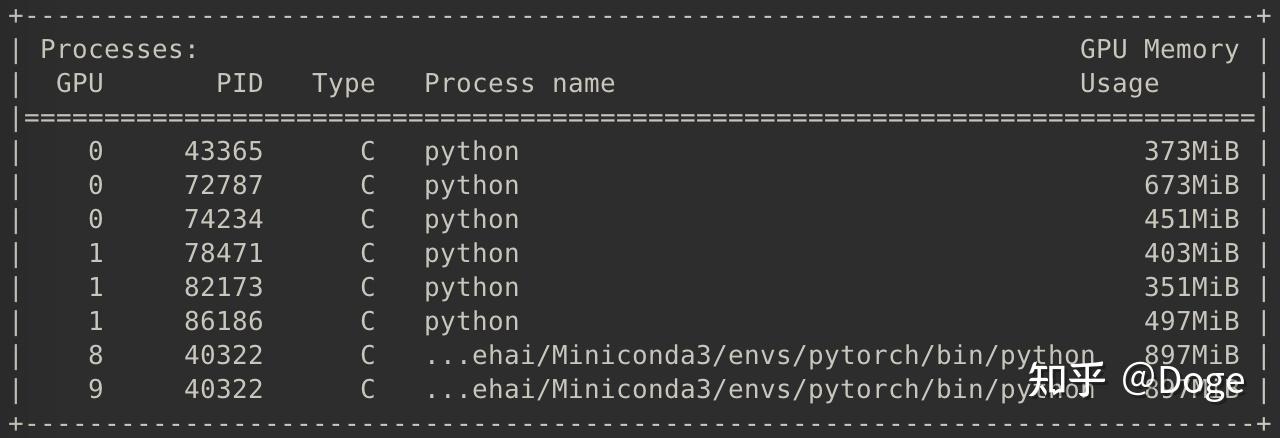The height and width of the screenshot is (438, 1280).
Task: Click the @Doge username watermark
Action: [x=1184, y=380]
